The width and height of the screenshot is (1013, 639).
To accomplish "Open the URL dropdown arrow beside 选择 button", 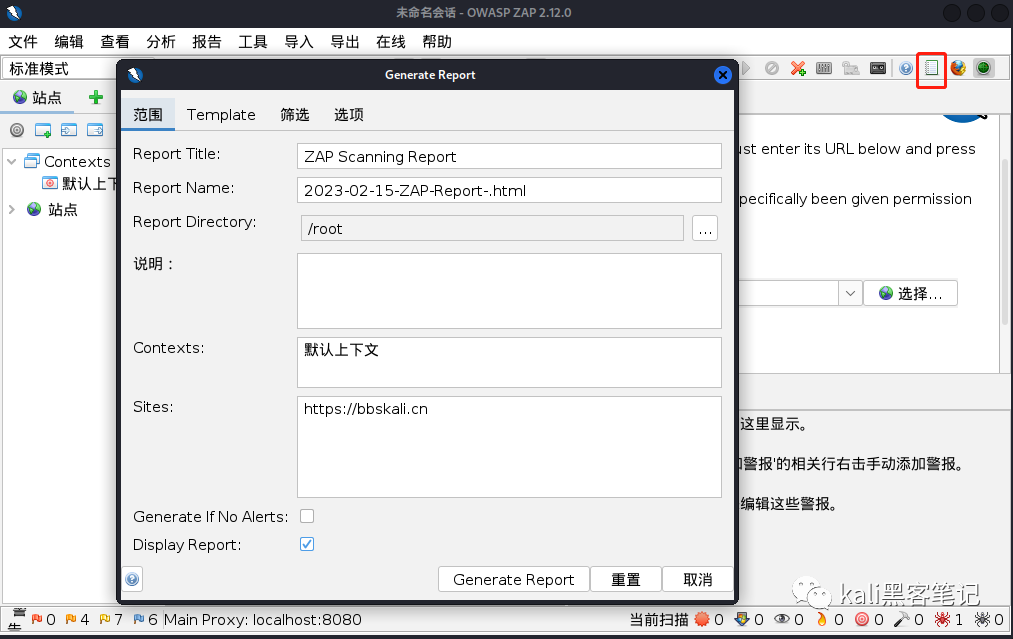I will coord(850,293).
